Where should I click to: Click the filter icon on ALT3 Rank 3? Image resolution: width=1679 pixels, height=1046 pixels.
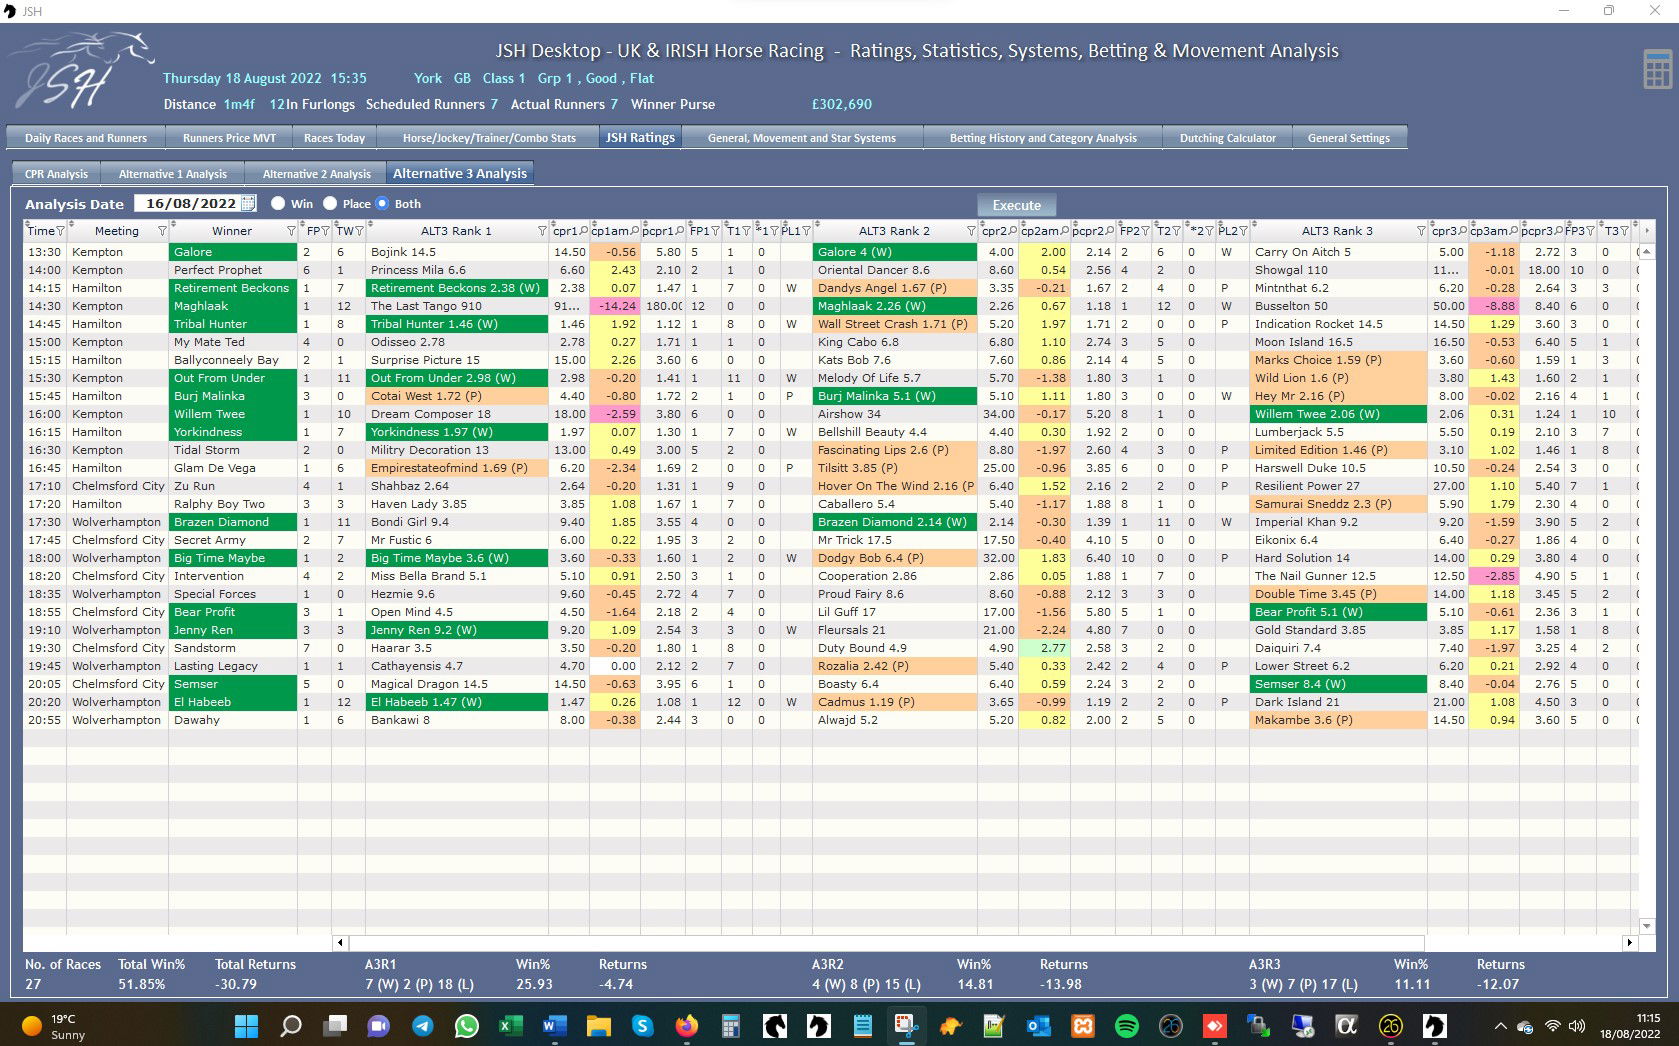point(1420,231)
